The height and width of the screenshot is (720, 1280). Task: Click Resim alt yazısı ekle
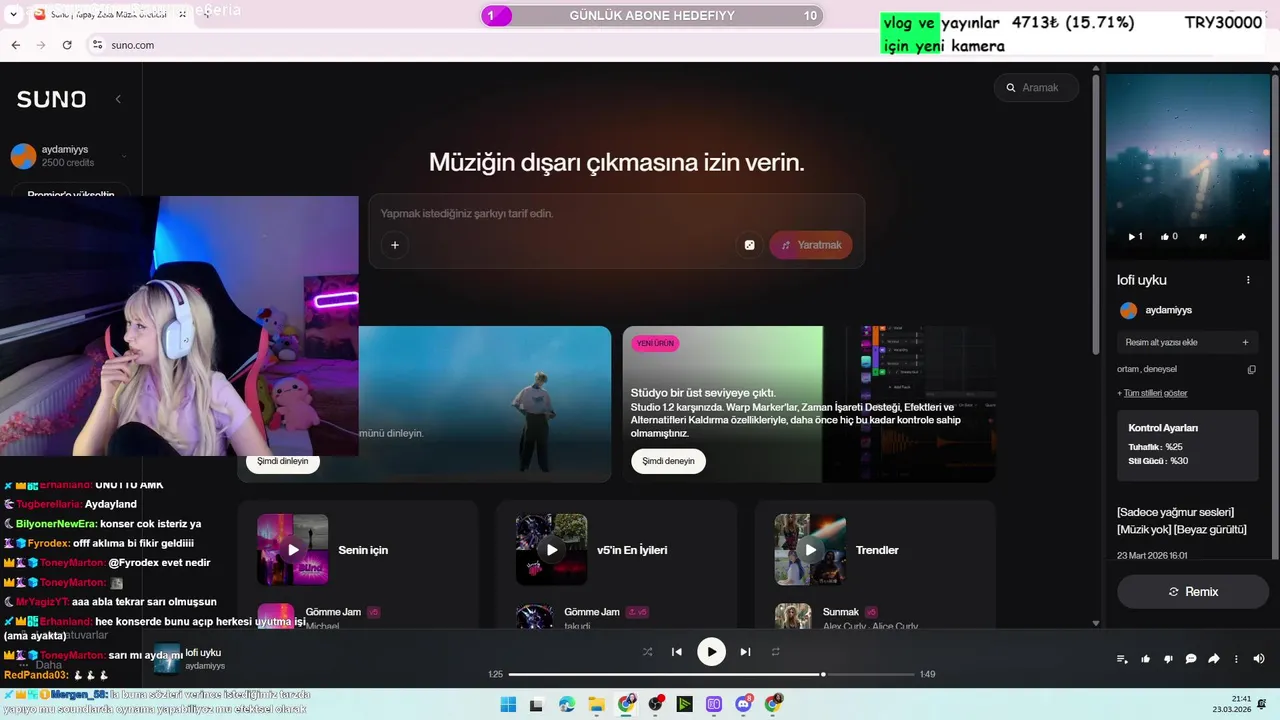[1187, 342]
